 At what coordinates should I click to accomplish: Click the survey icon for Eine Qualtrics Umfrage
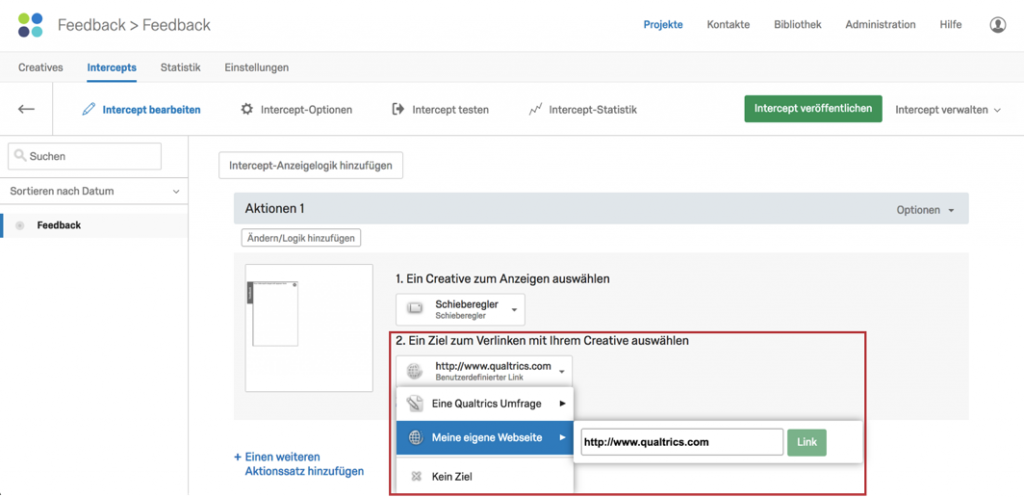click(415, 404)
